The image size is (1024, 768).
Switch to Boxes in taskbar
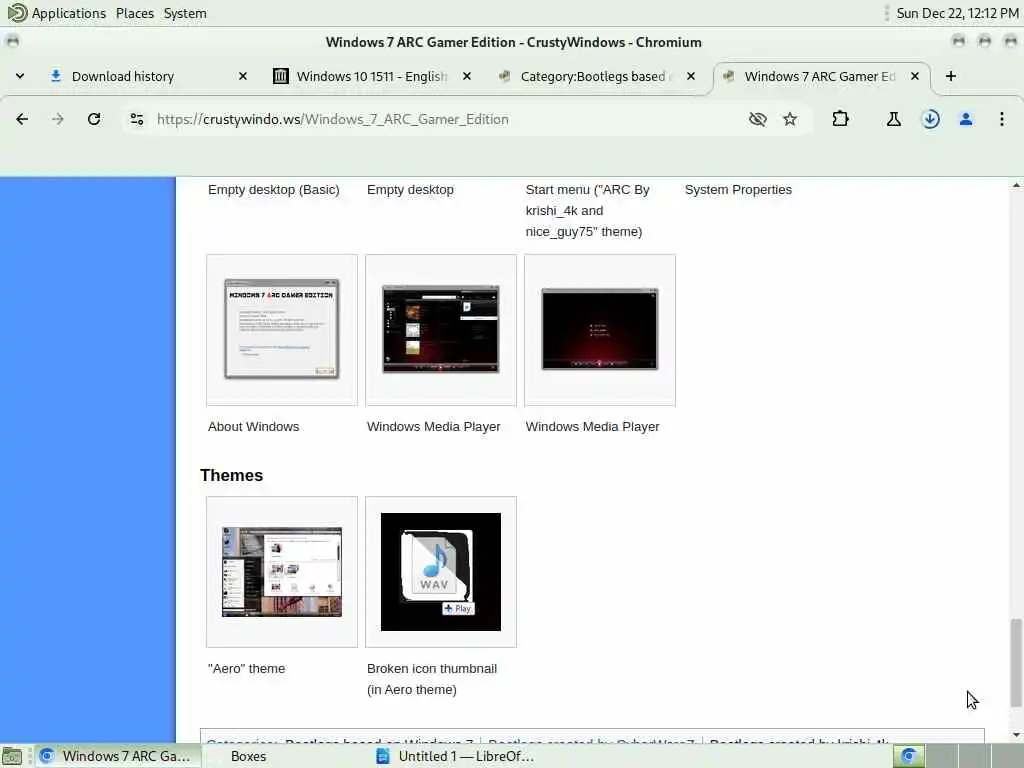point(248,756)
